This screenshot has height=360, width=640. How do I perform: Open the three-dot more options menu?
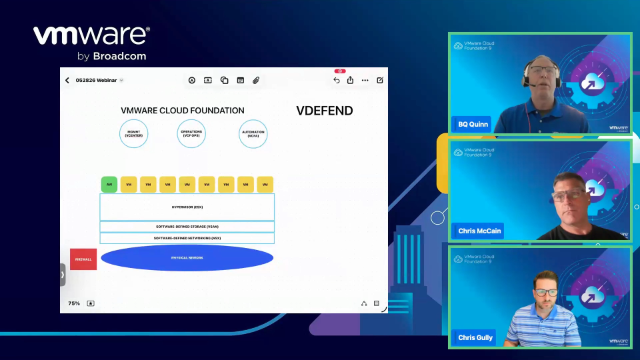tap(365, 80)
